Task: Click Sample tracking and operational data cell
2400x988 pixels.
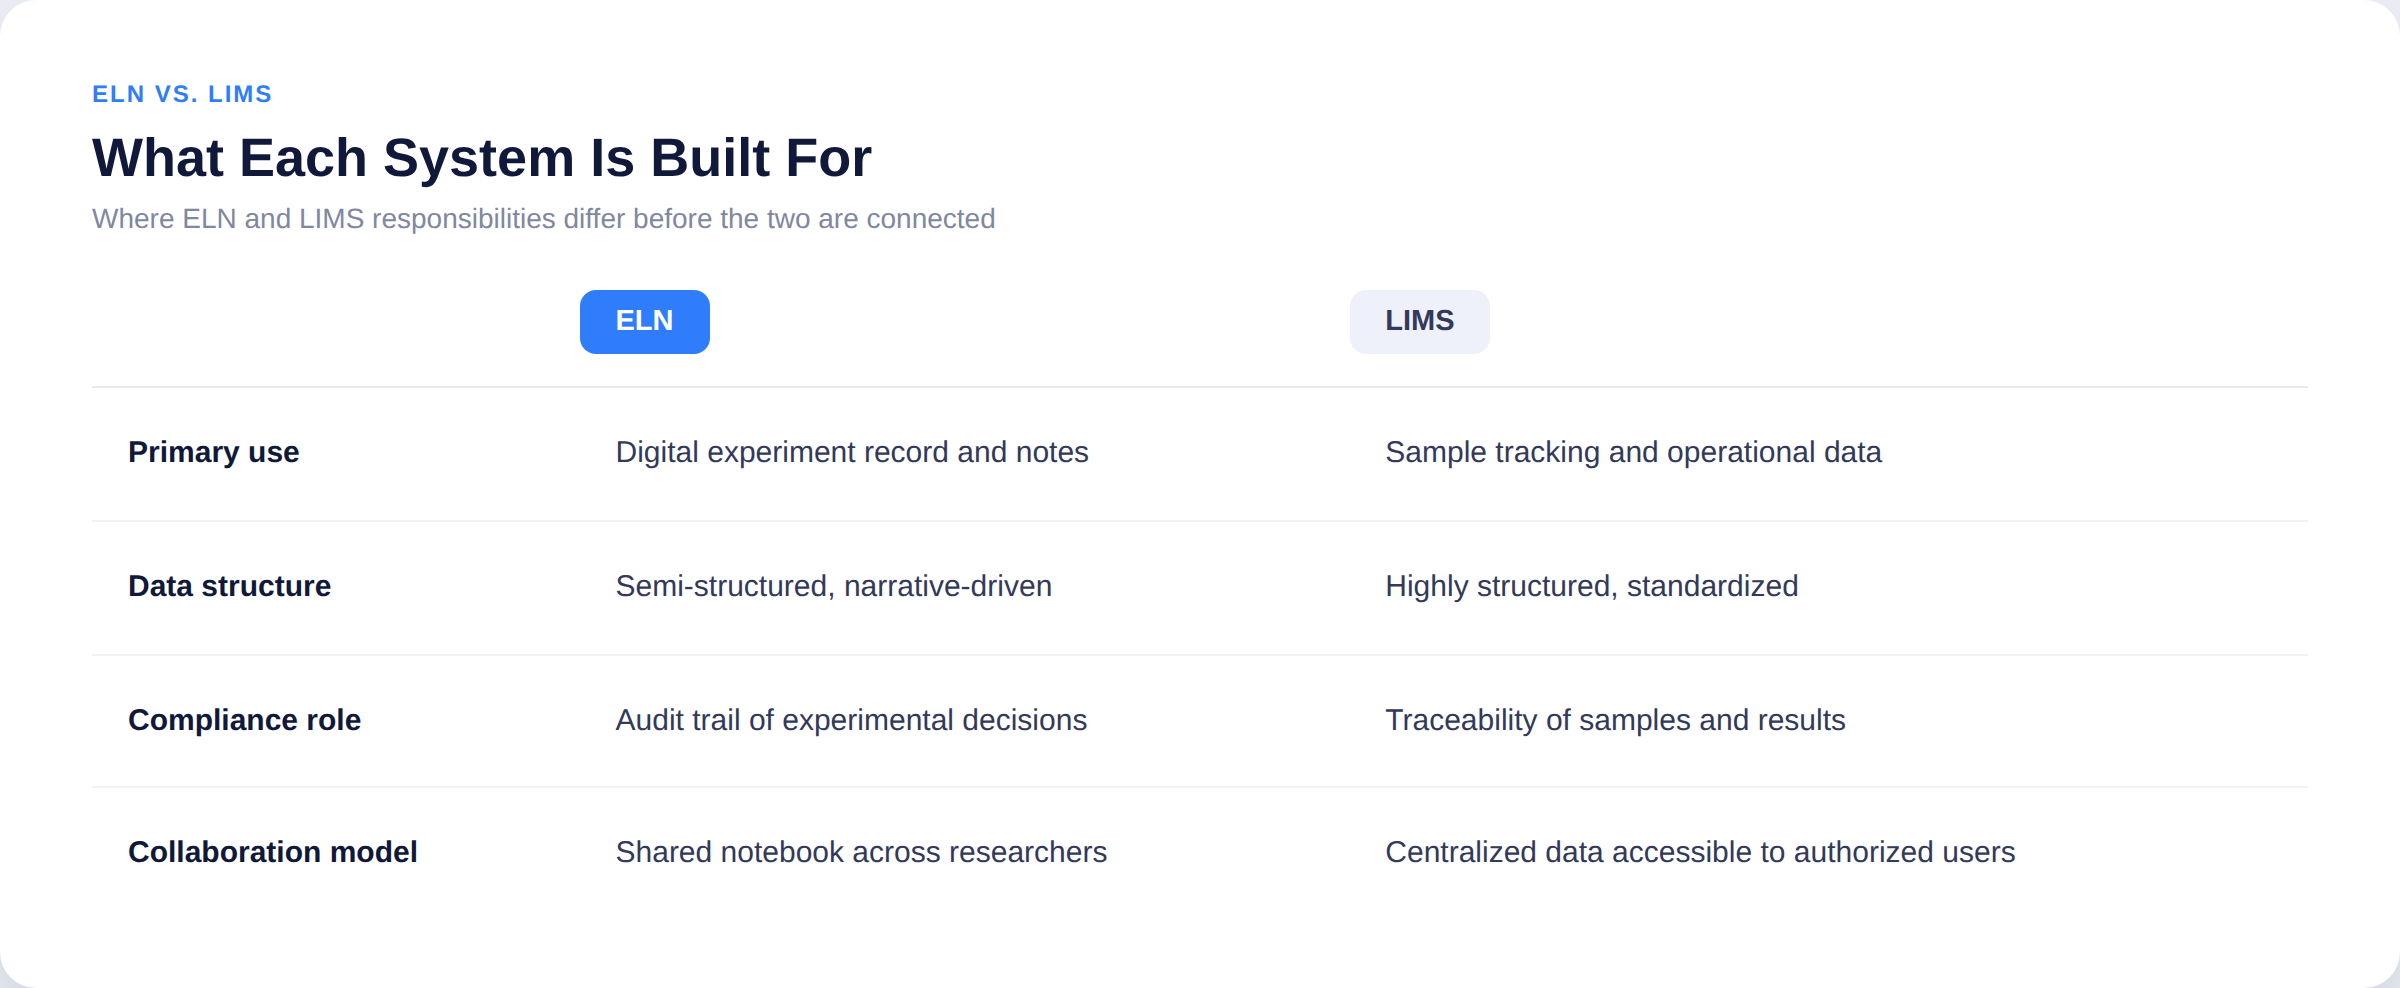Action: (1633, 453)
